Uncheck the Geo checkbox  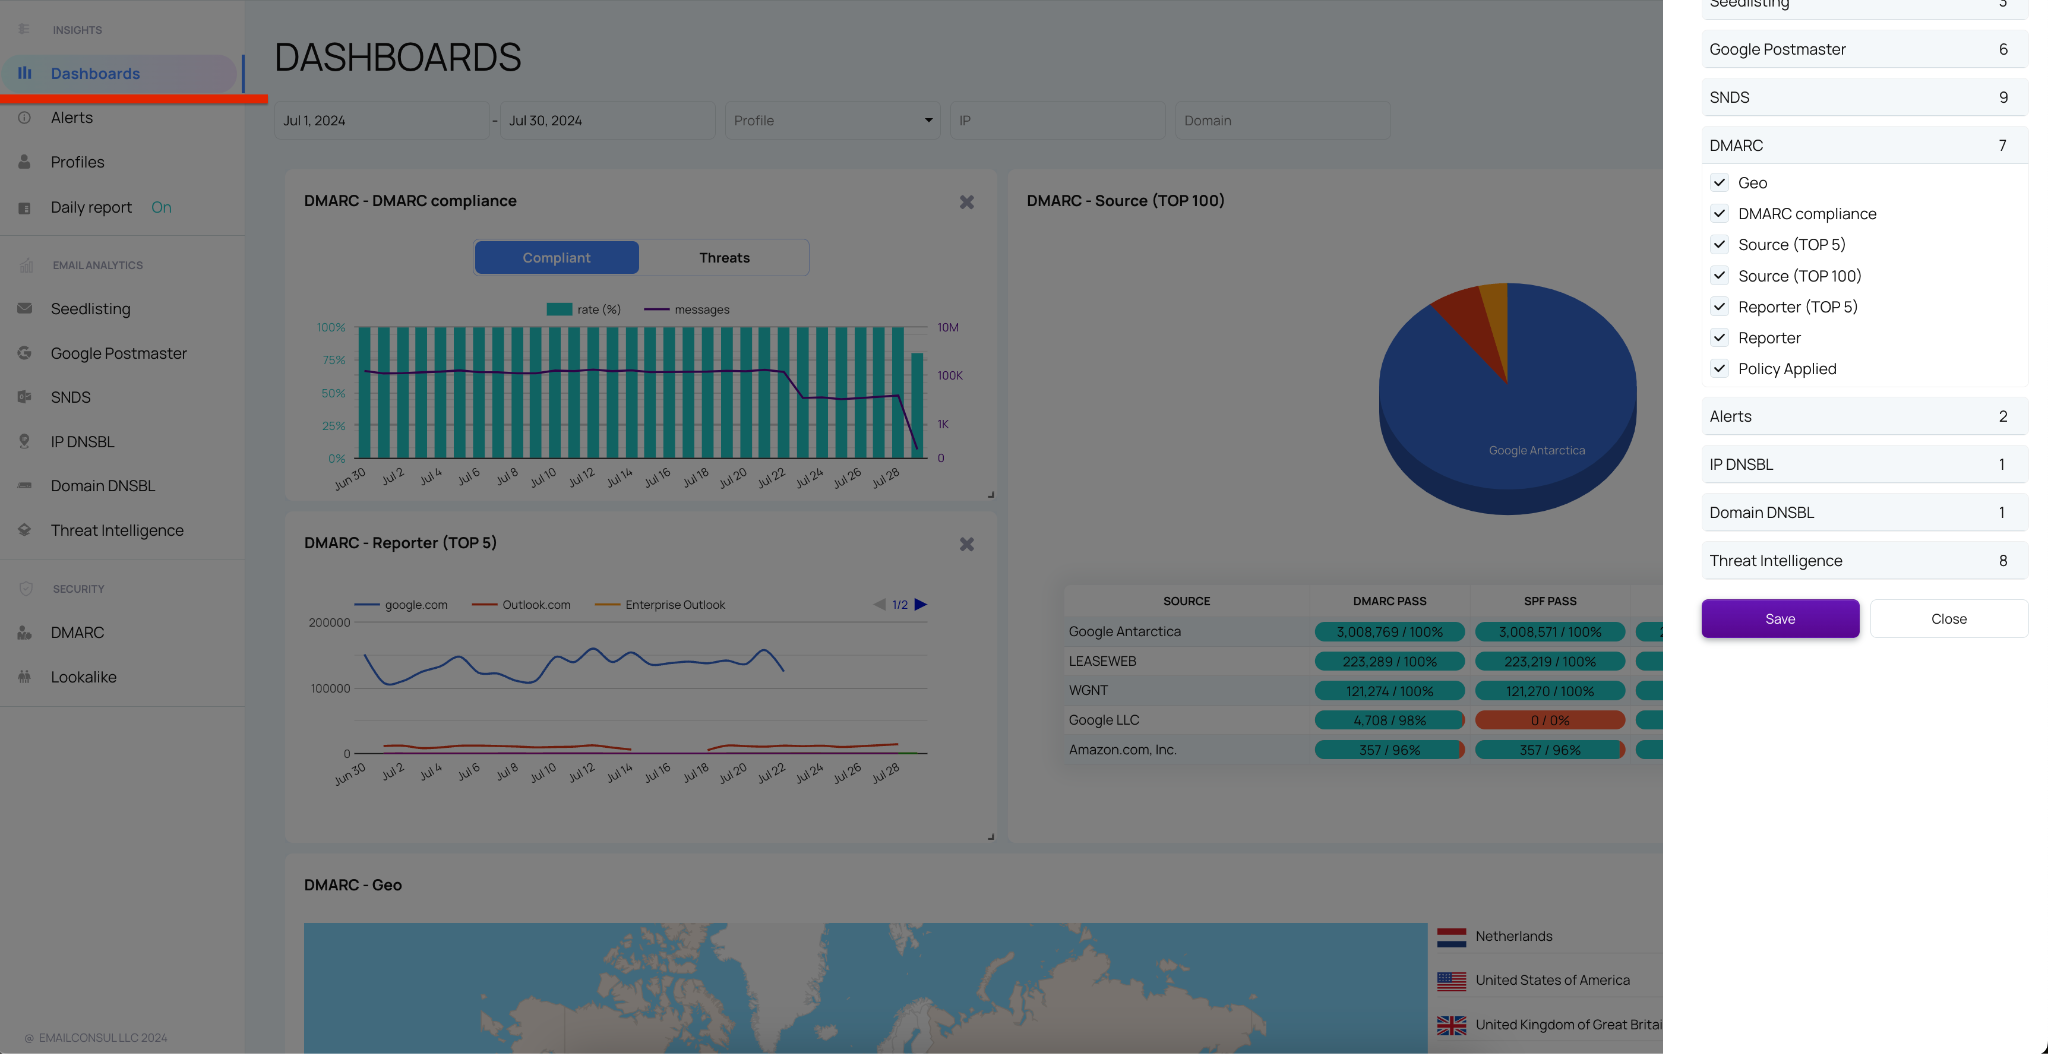tap(1719, 182)
